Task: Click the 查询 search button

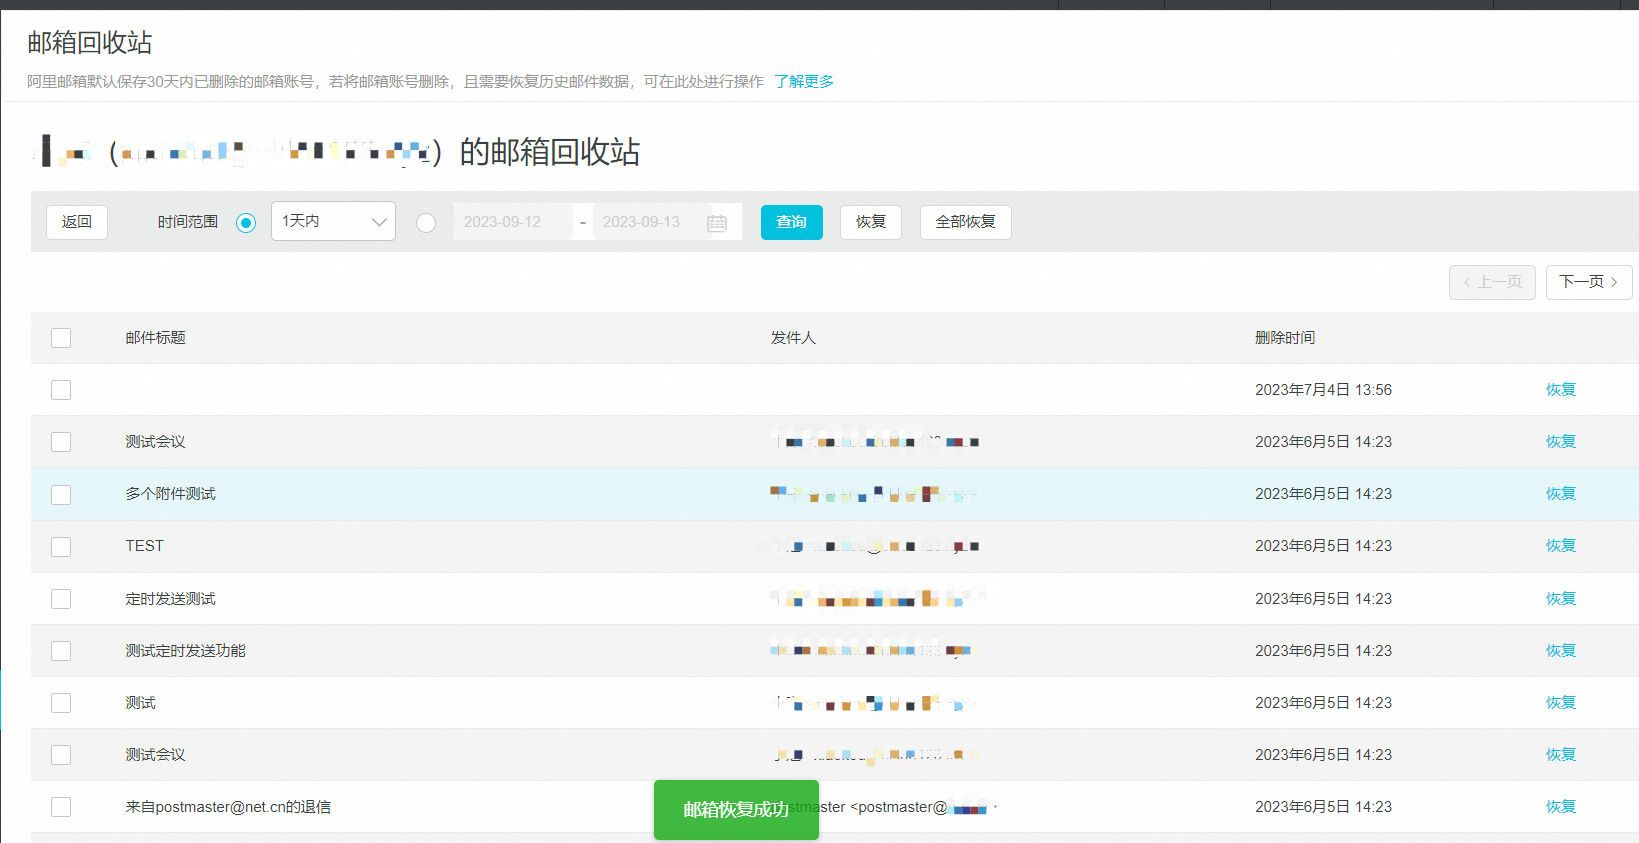Action: (x=791, y=222)
